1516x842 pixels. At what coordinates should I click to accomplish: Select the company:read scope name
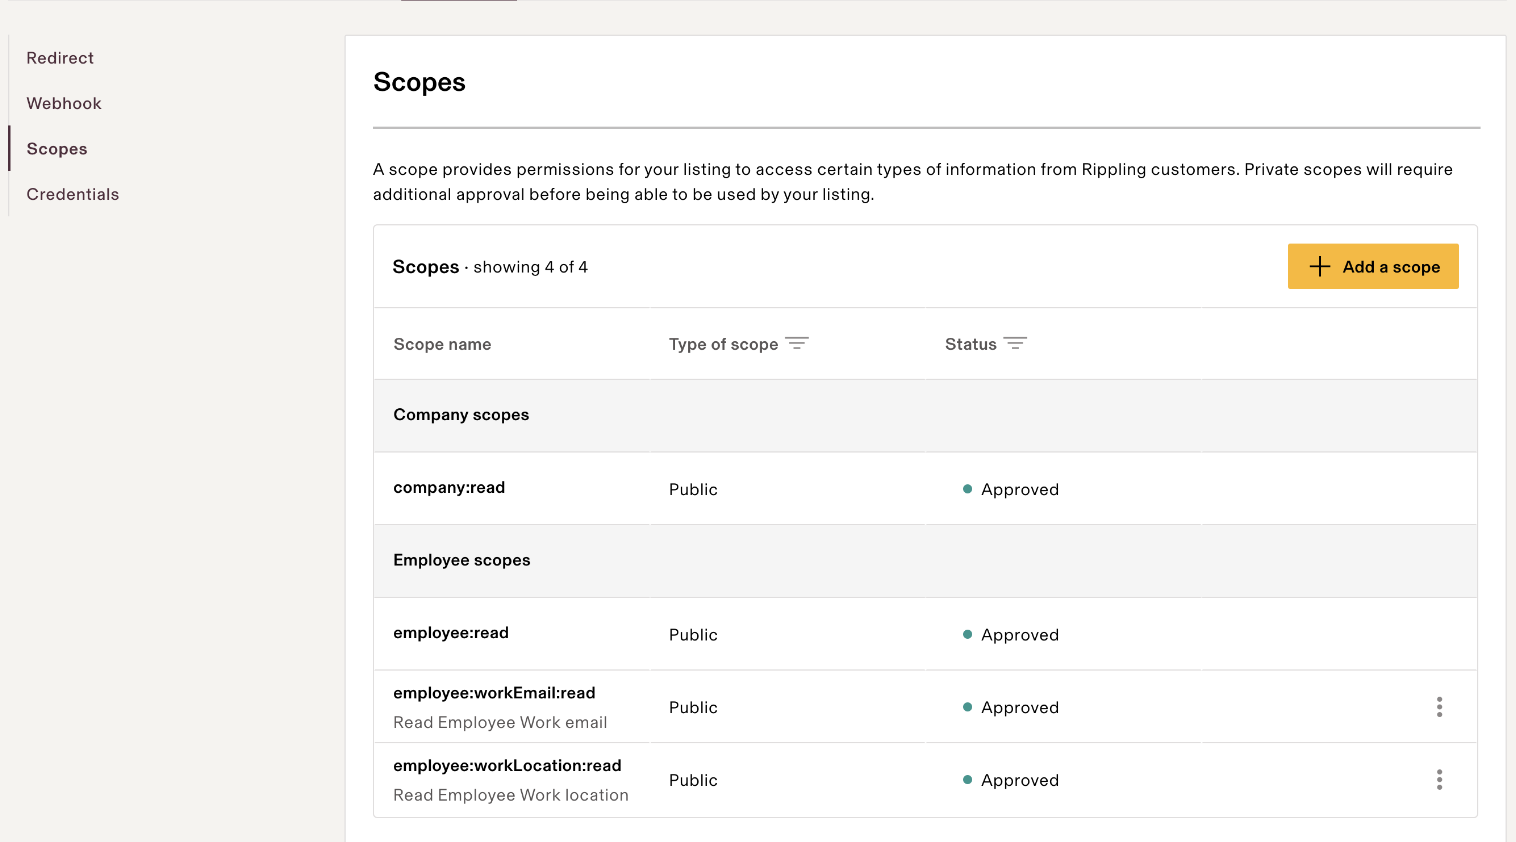point(449,488)
